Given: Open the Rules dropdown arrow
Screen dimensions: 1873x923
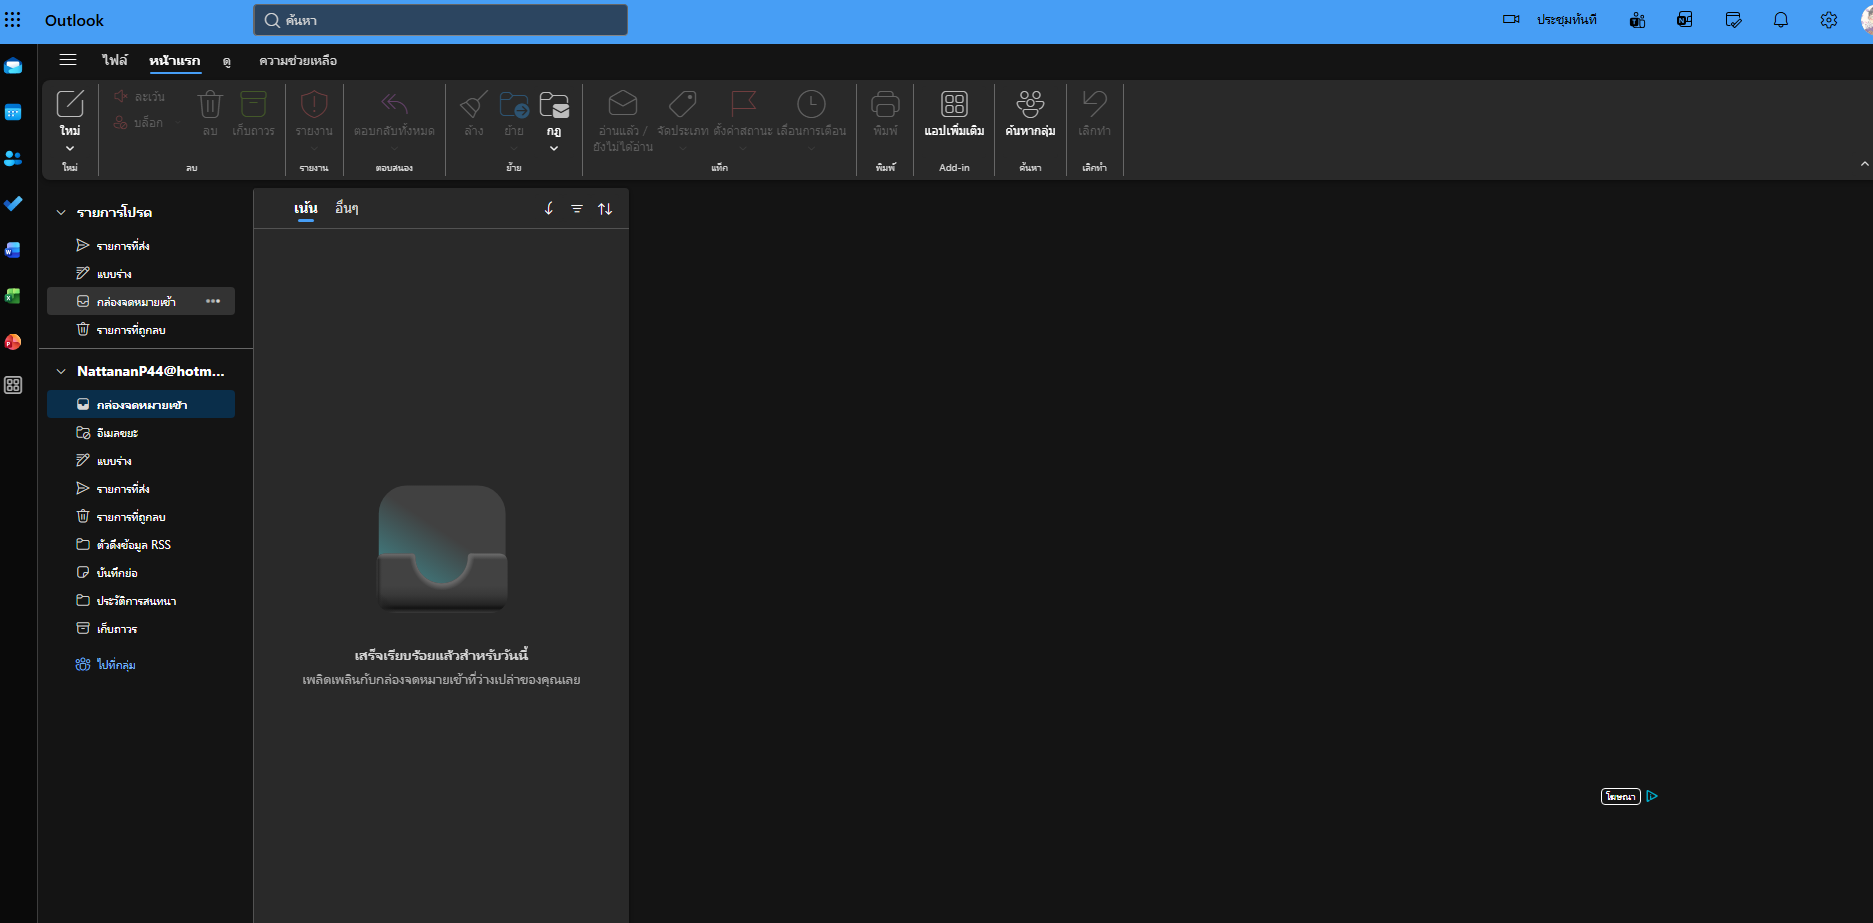Looking at the screenshot, I should tap(554, 149).
